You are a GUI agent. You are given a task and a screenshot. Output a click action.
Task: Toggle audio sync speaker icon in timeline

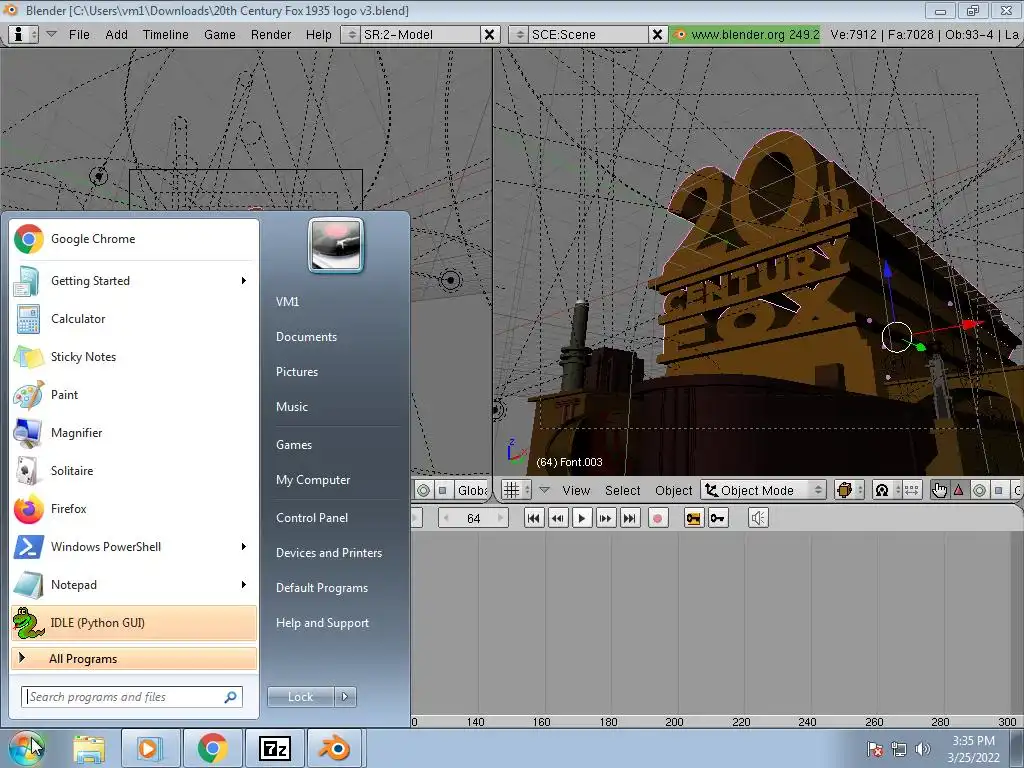click(758, 518)
